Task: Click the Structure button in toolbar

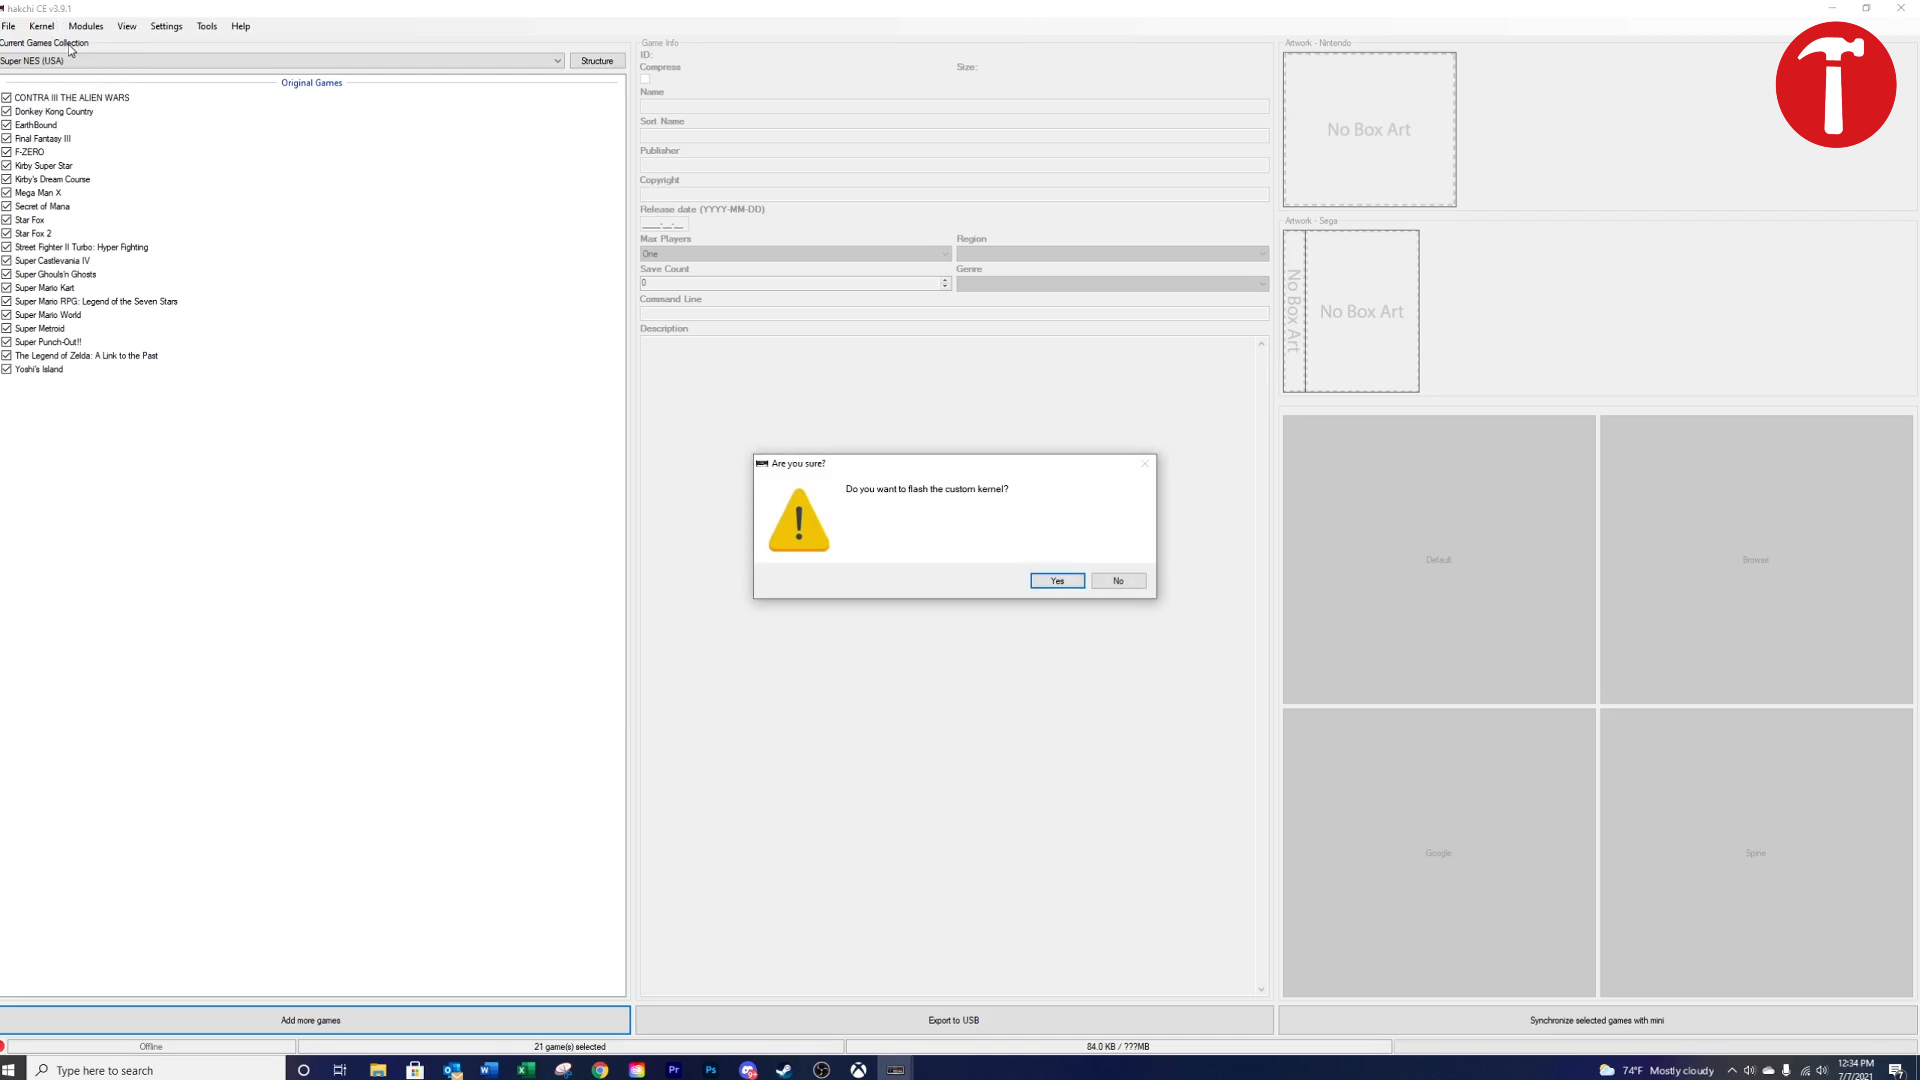Action: (x=597, y=59)
